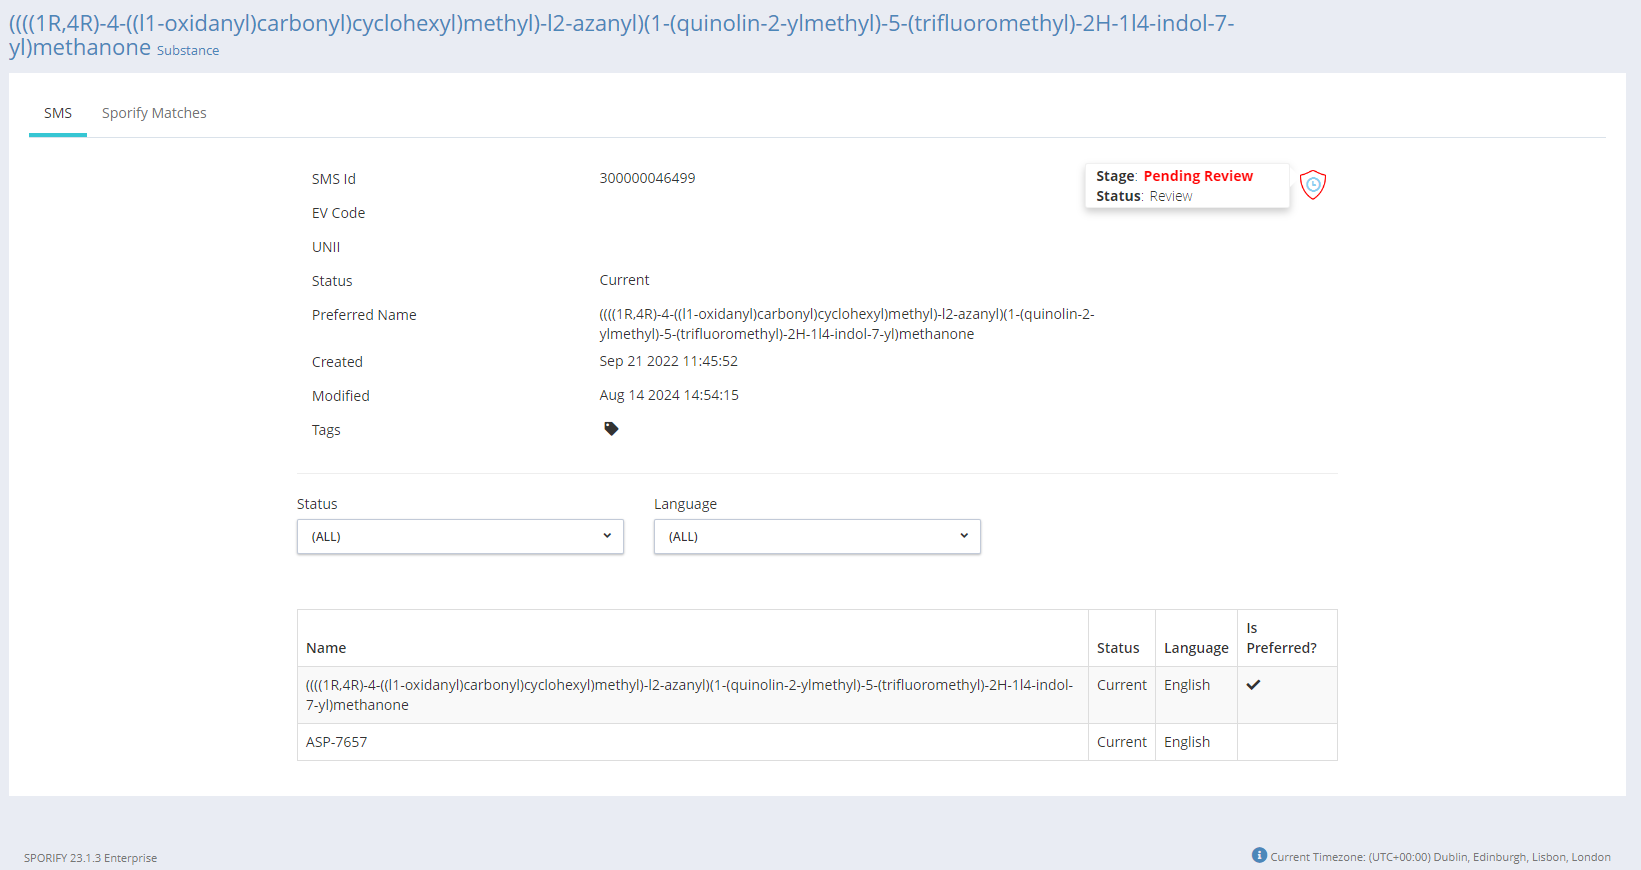Click the Current Timezone text in footer
The width and height of the screenshot is (1641, 870).
click(x=1440, y=857)
